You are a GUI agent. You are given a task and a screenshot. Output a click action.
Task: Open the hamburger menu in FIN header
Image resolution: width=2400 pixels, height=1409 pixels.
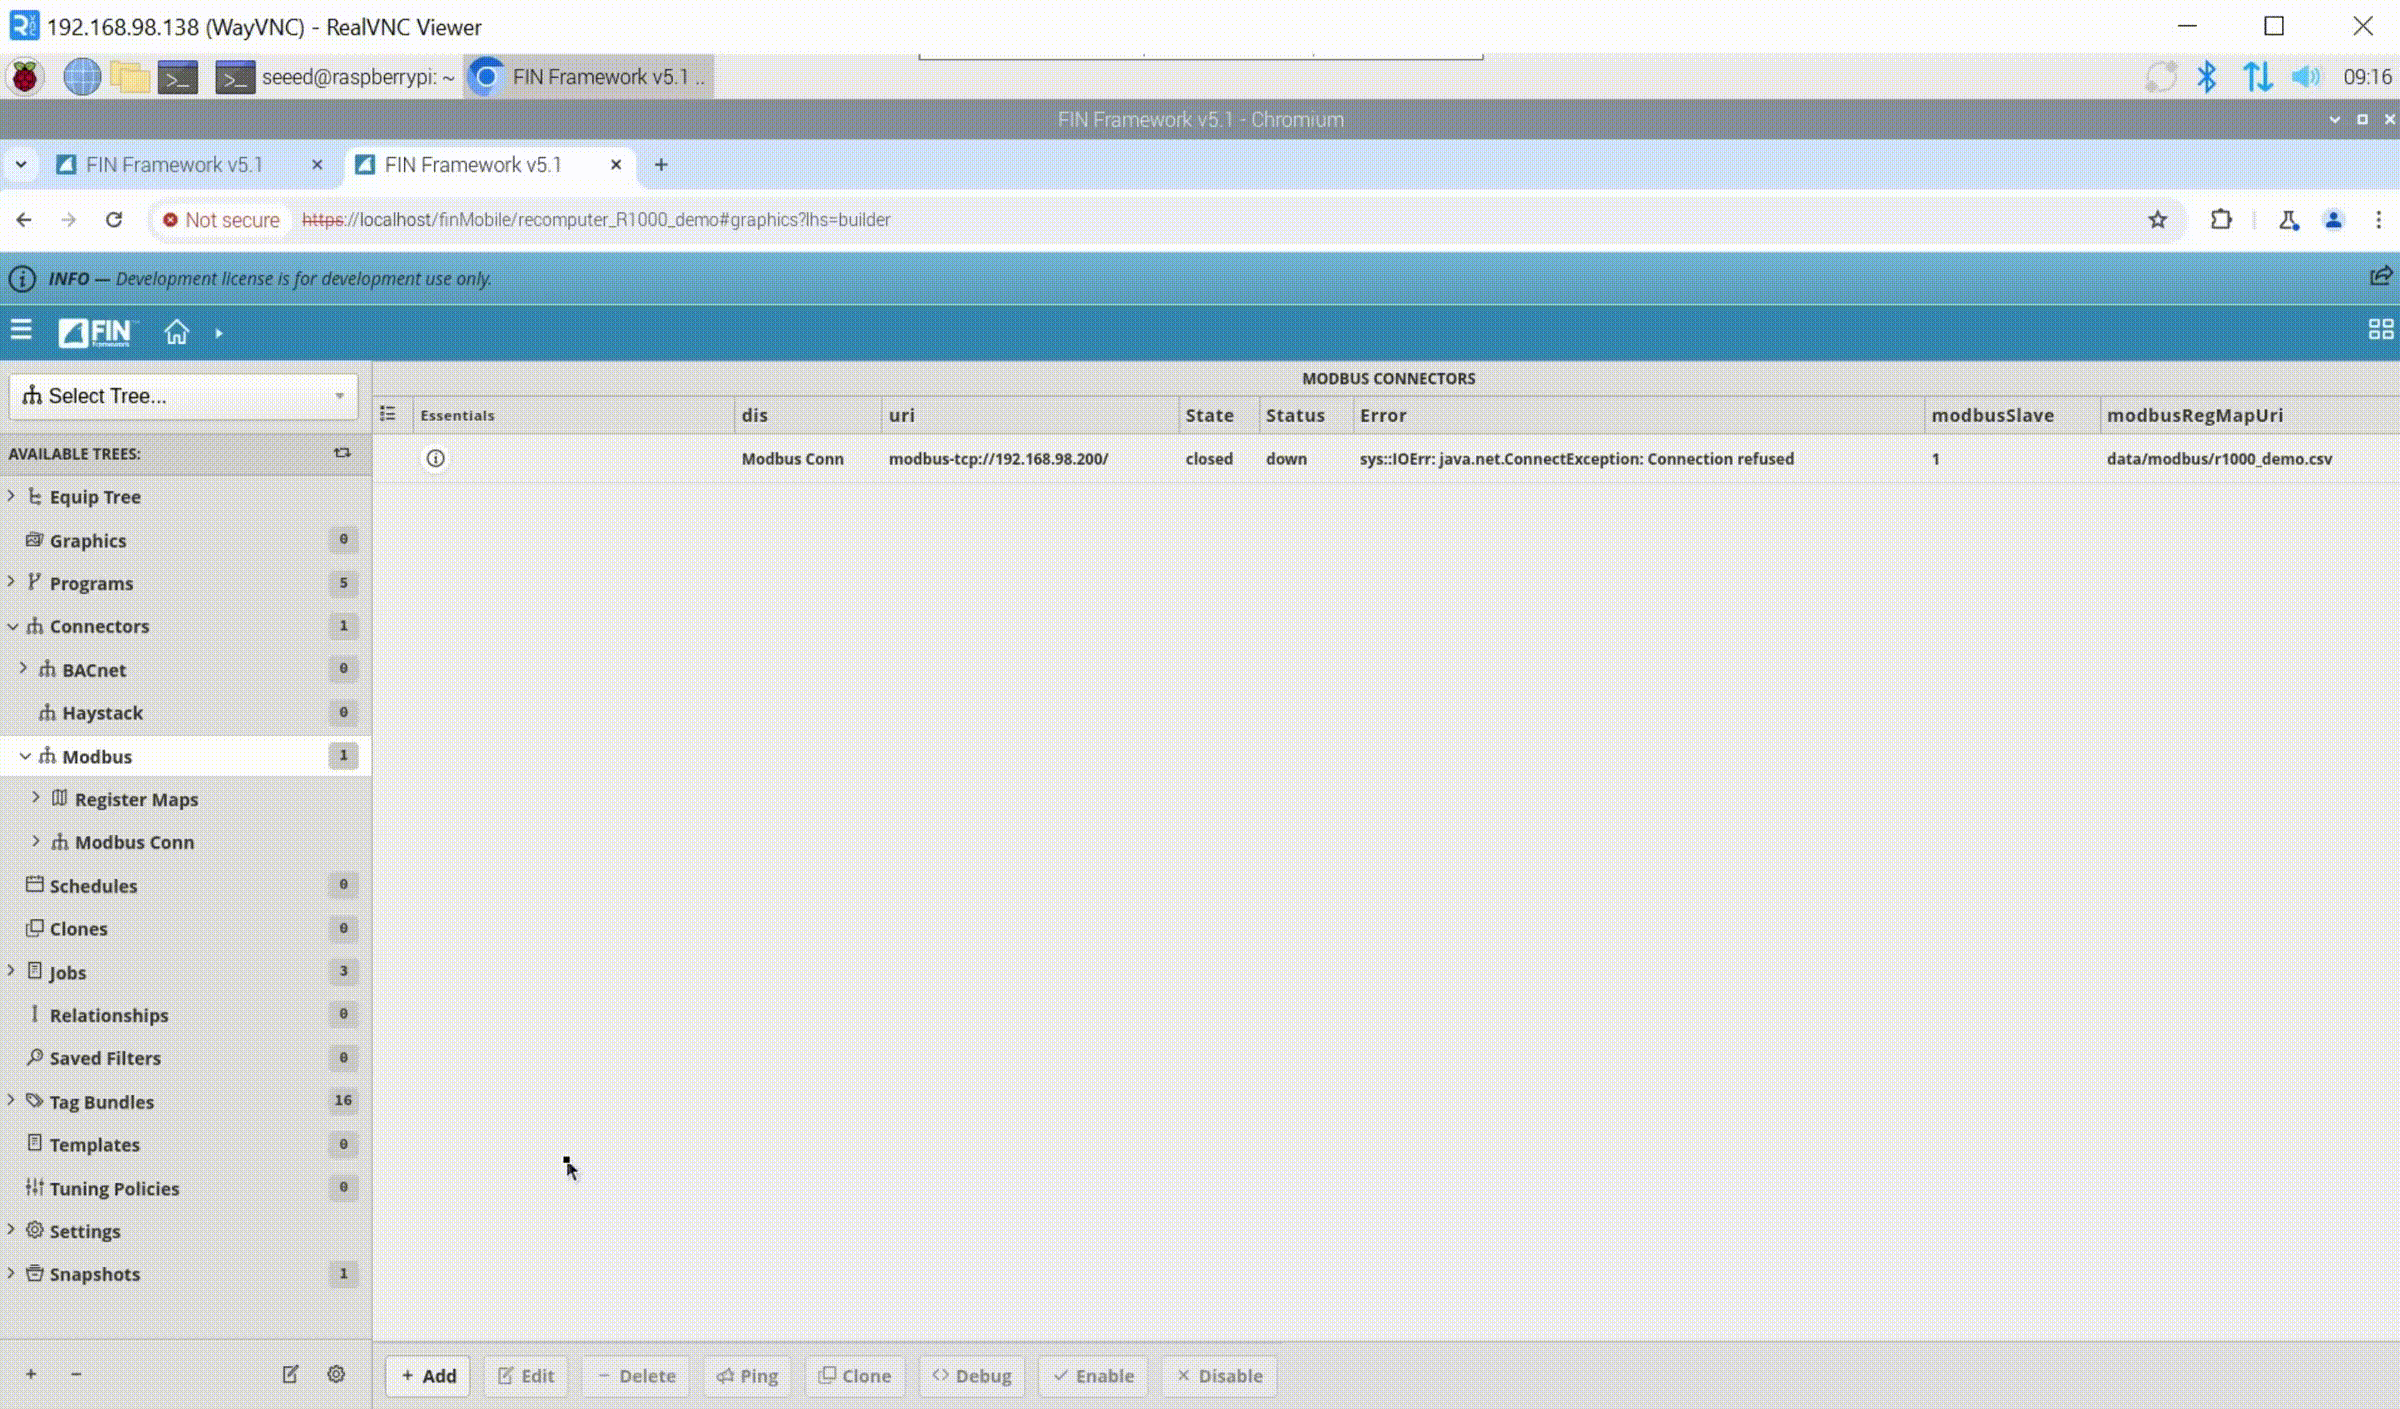(21, 331)
